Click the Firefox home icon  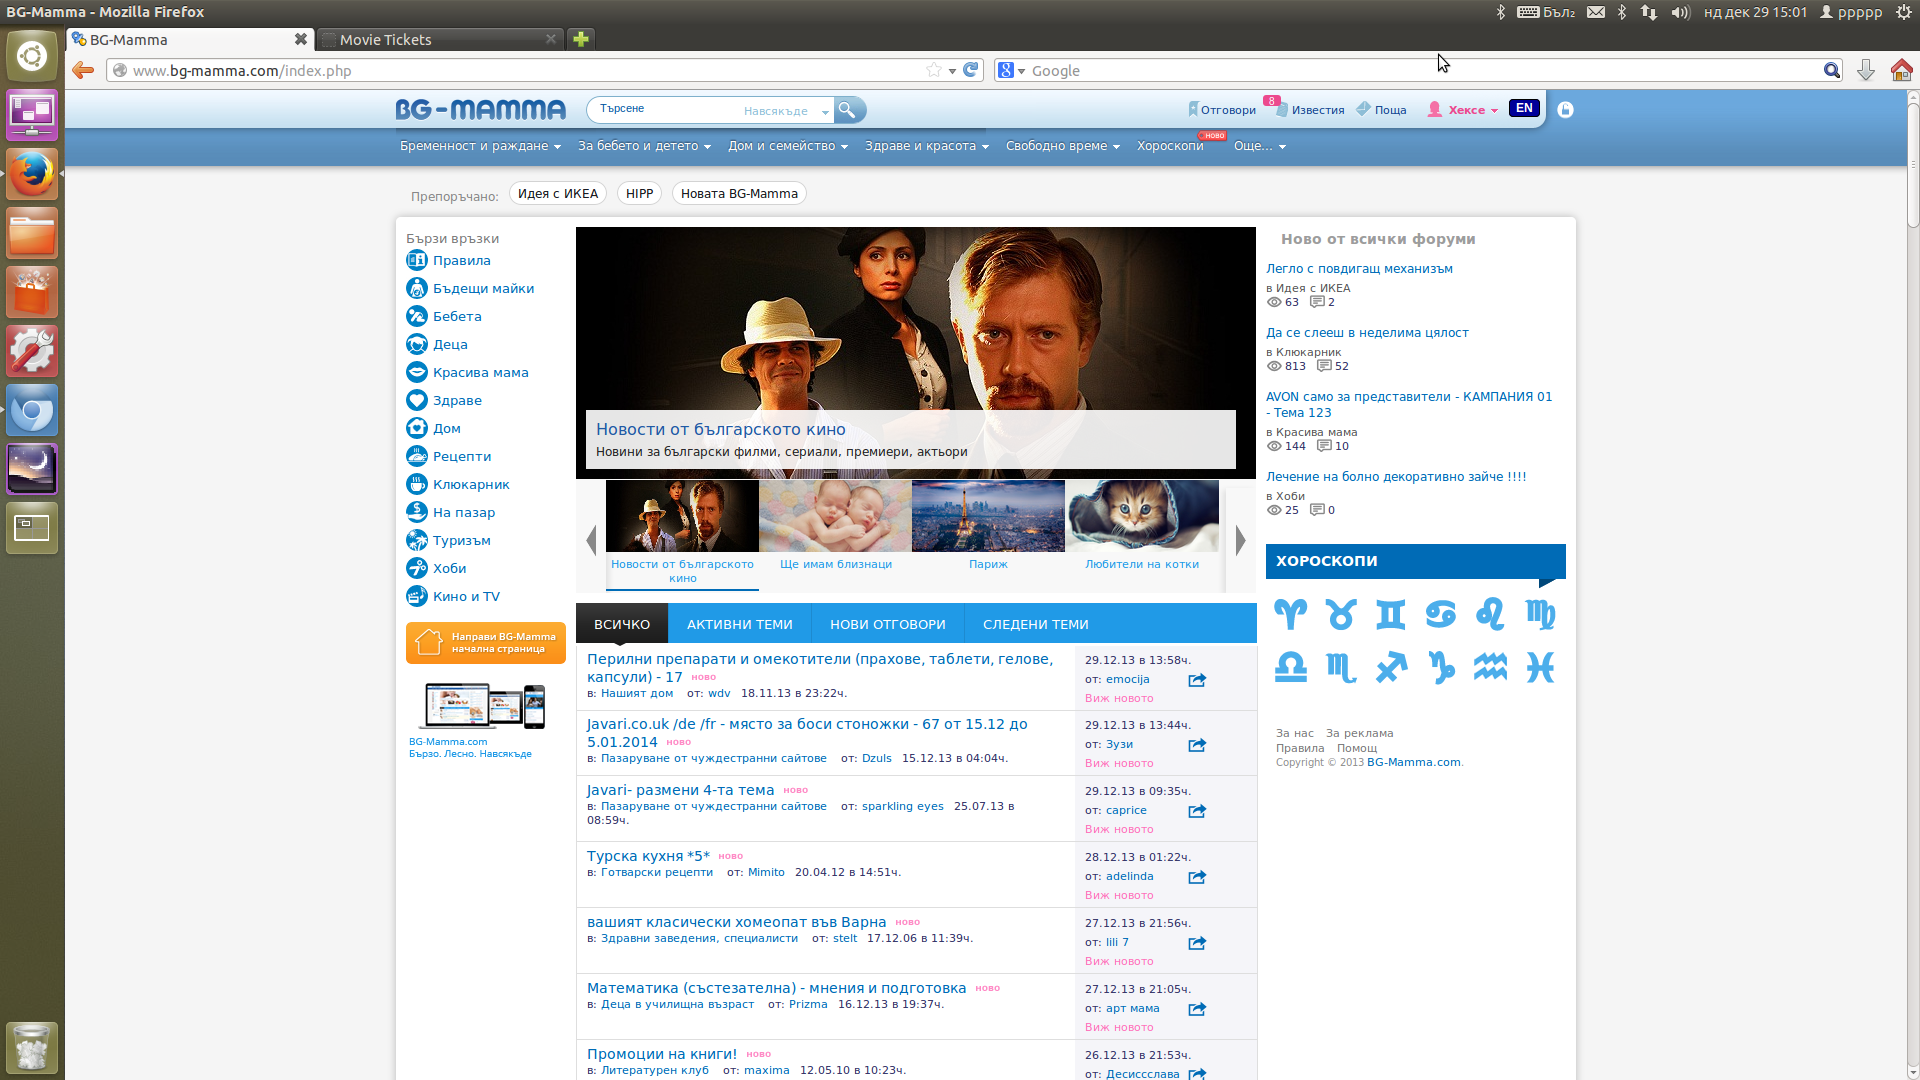(1901, 70)
